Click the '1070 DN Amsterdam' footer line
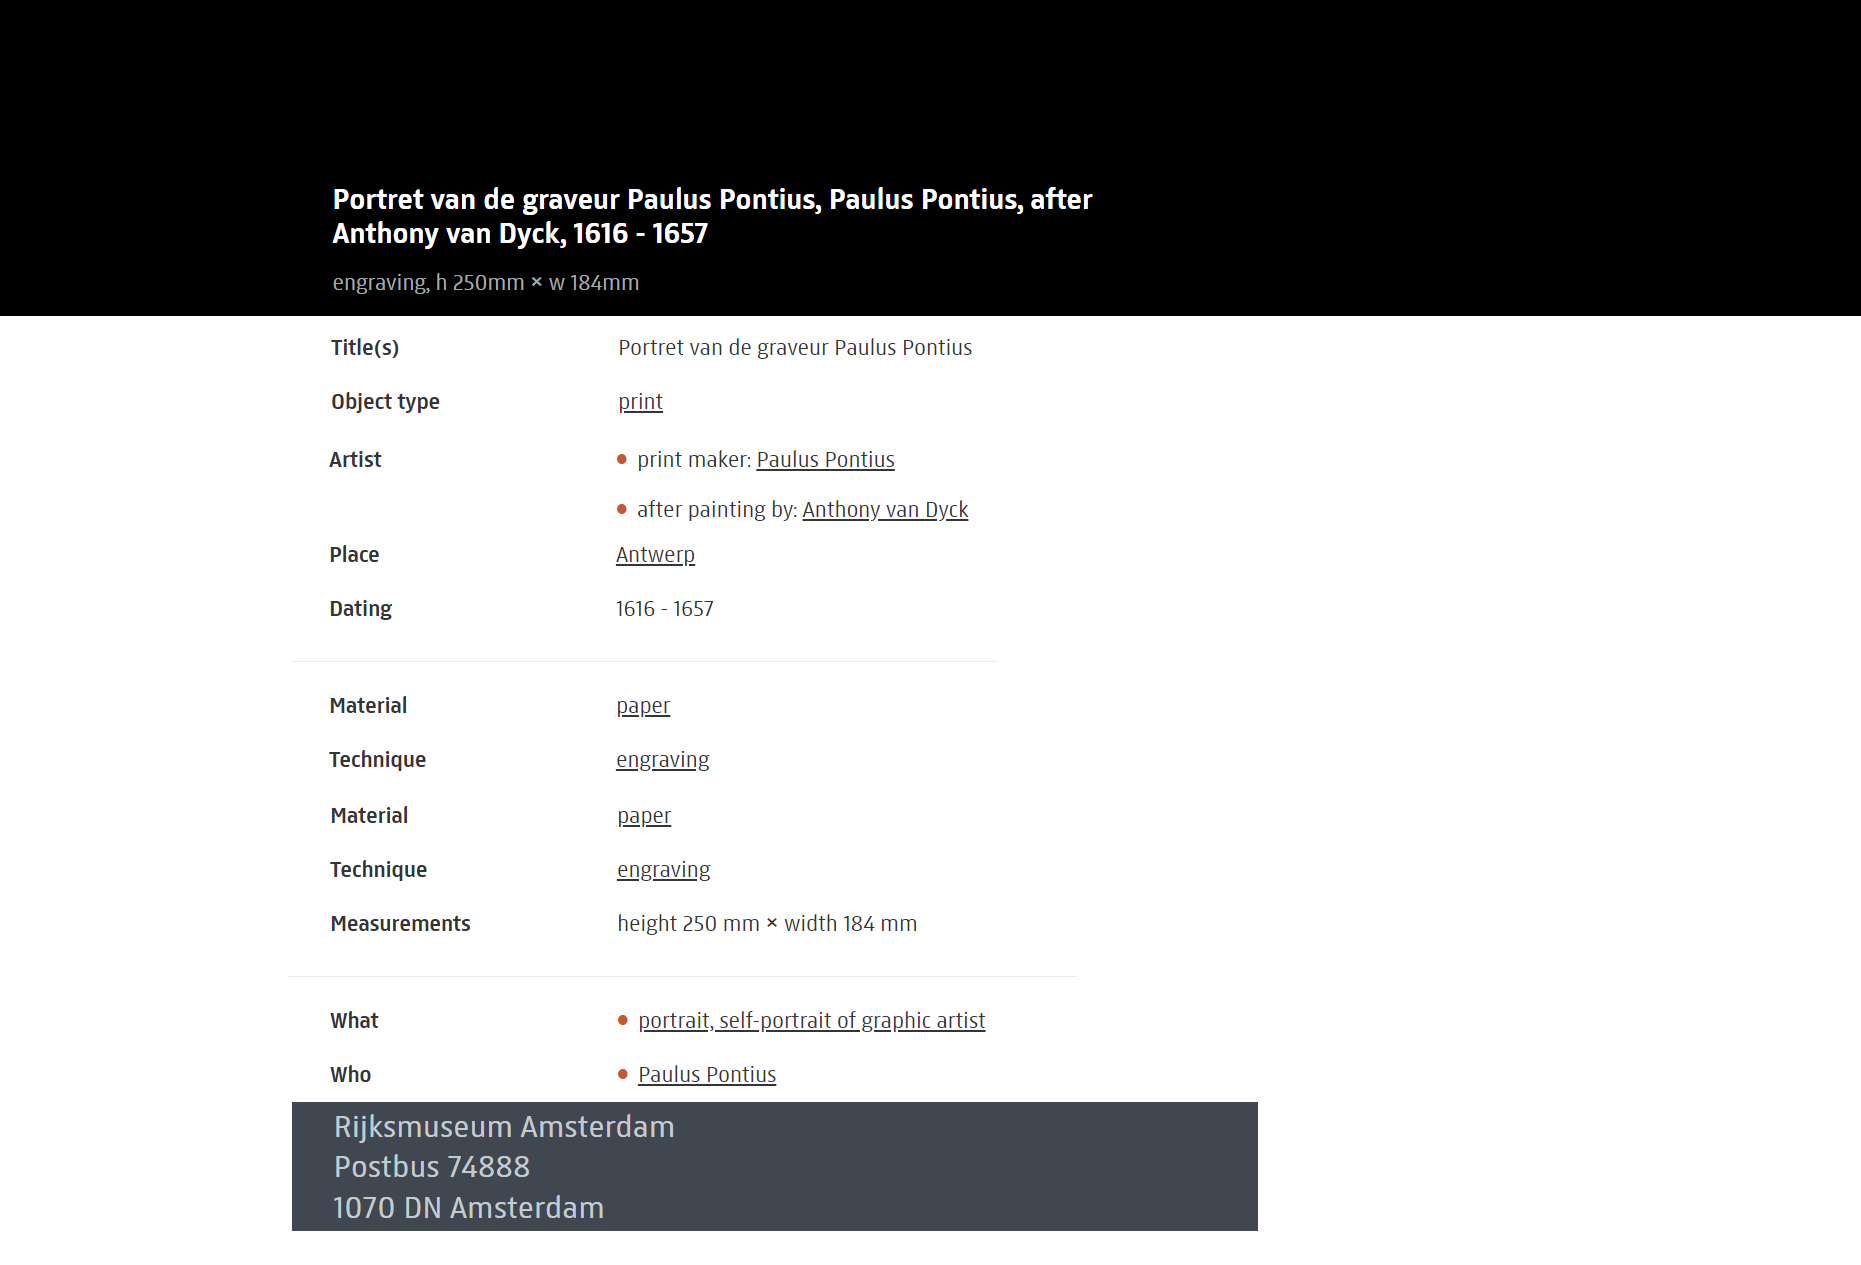 (x=468, y=1208)
